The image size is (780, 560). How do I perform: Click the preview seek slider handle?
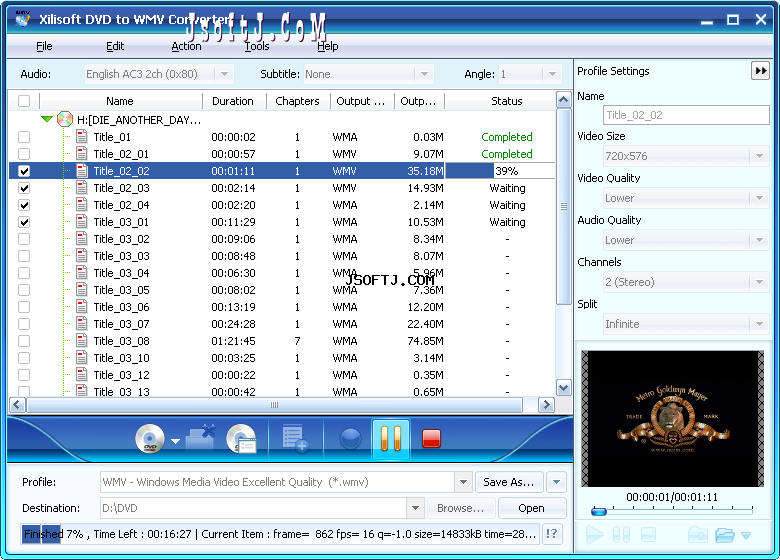click(599, 511)
